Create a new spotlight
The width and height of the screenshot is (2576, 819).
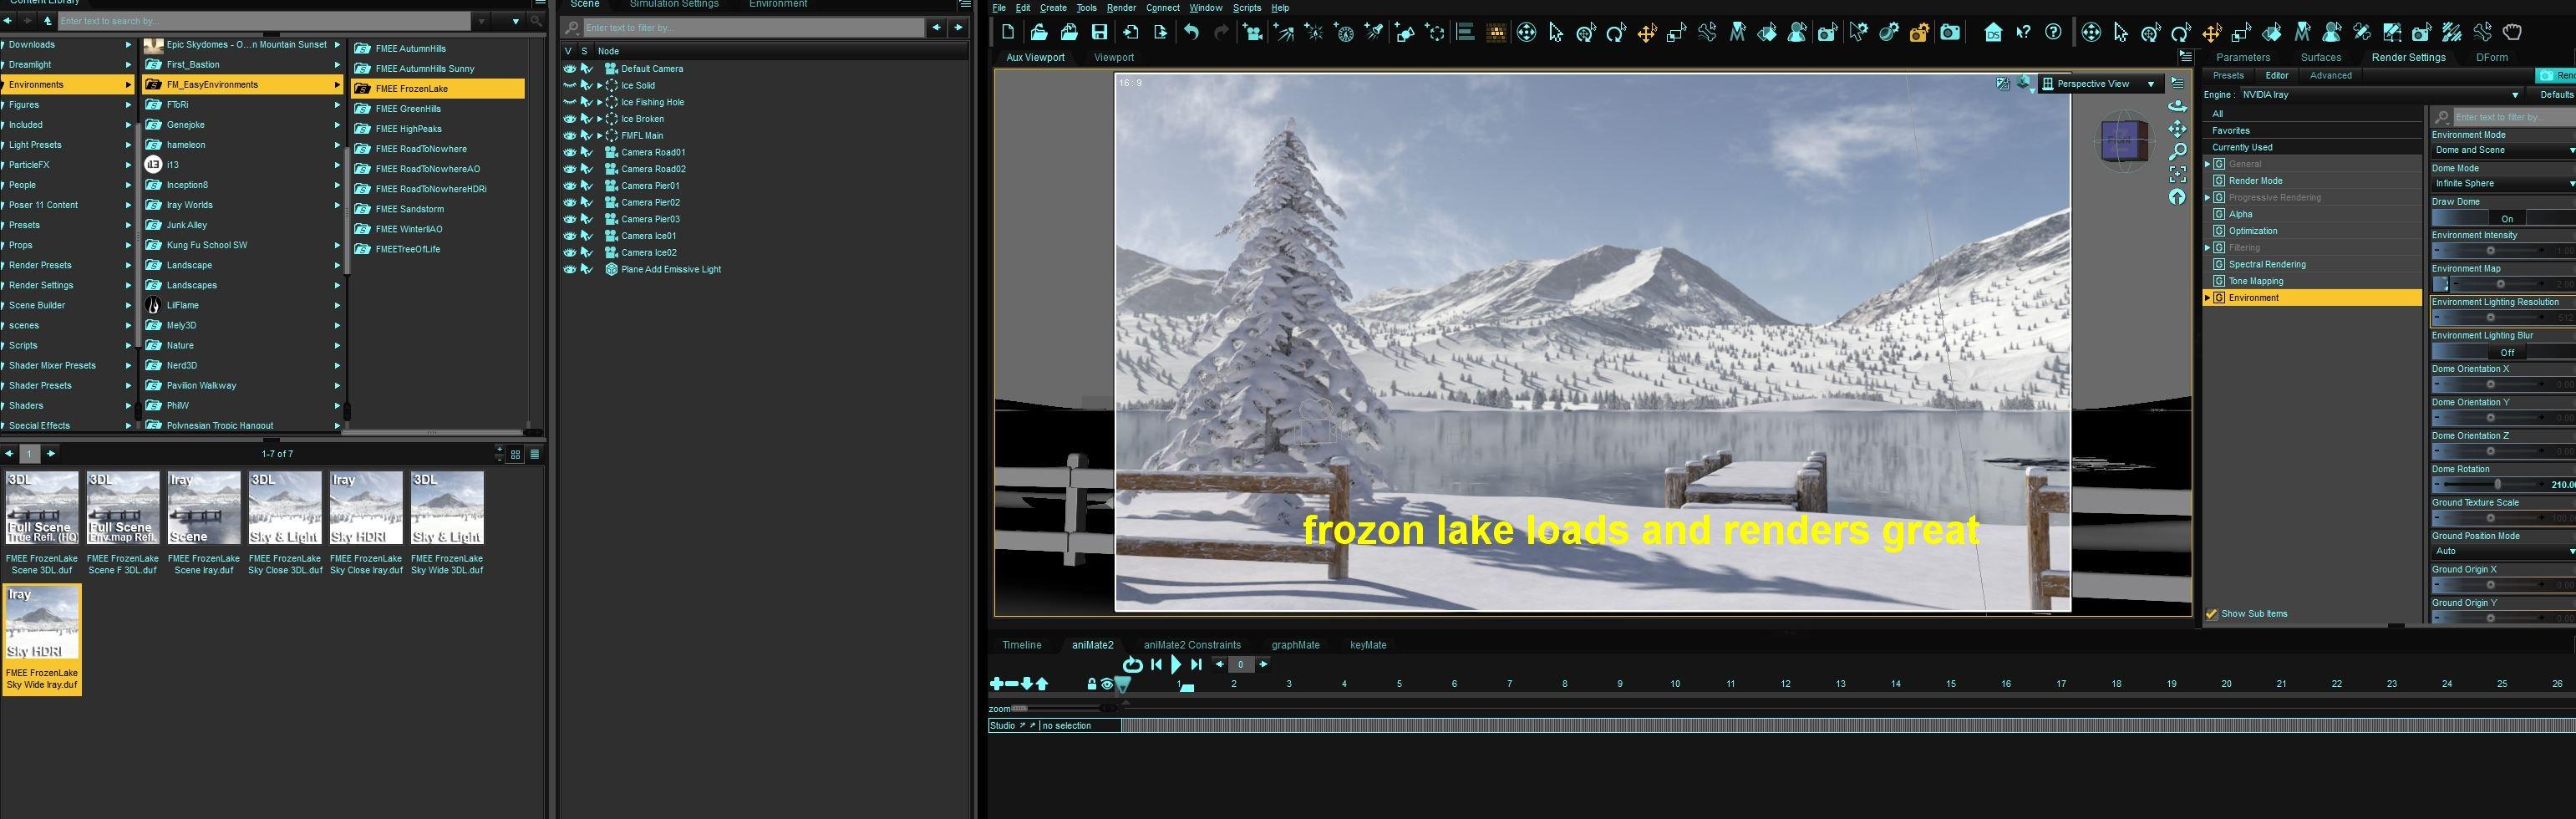click(1375, 33)
